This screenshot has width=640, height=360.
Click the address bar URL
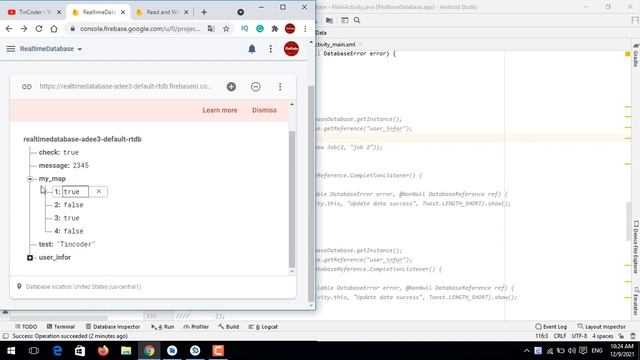coord(140,29)
